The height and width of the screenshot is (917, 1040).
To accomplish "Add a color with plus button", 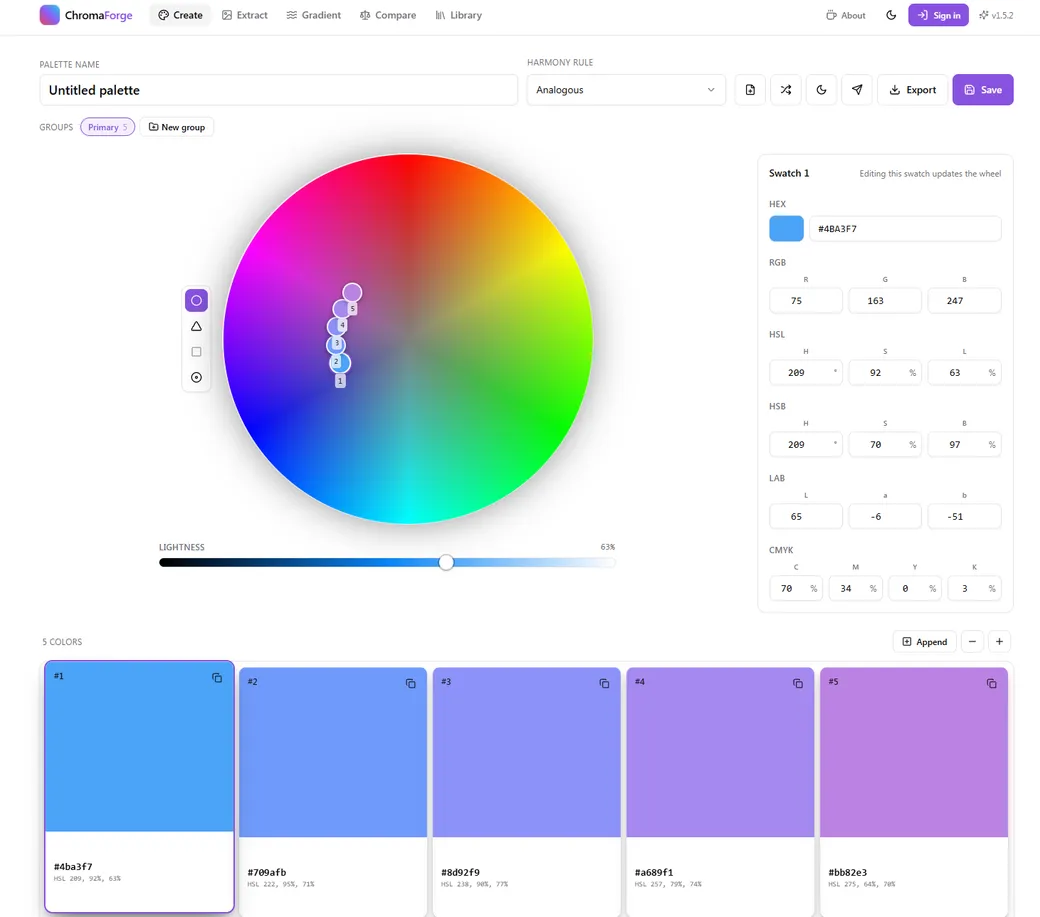I will (x=1000, y=642).
